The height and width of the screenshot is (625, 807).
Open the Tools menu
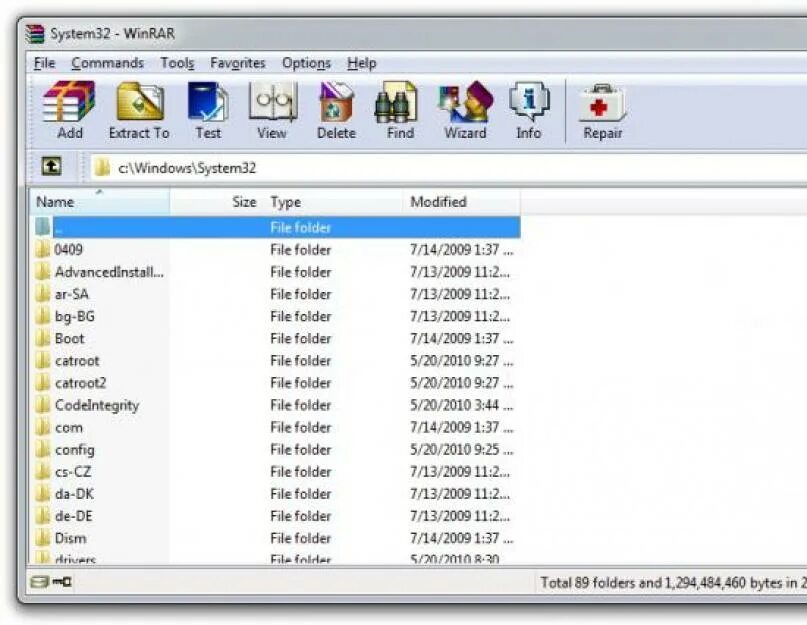(178, 63)
